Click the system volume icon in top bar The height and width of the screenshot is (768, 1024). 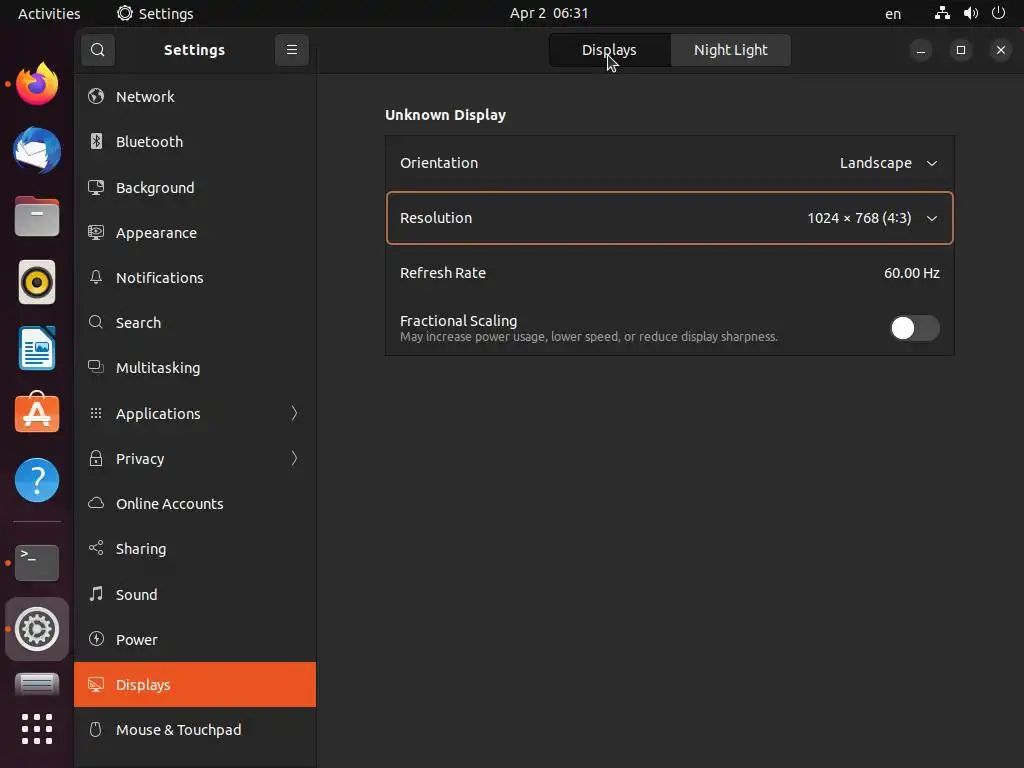970,13
